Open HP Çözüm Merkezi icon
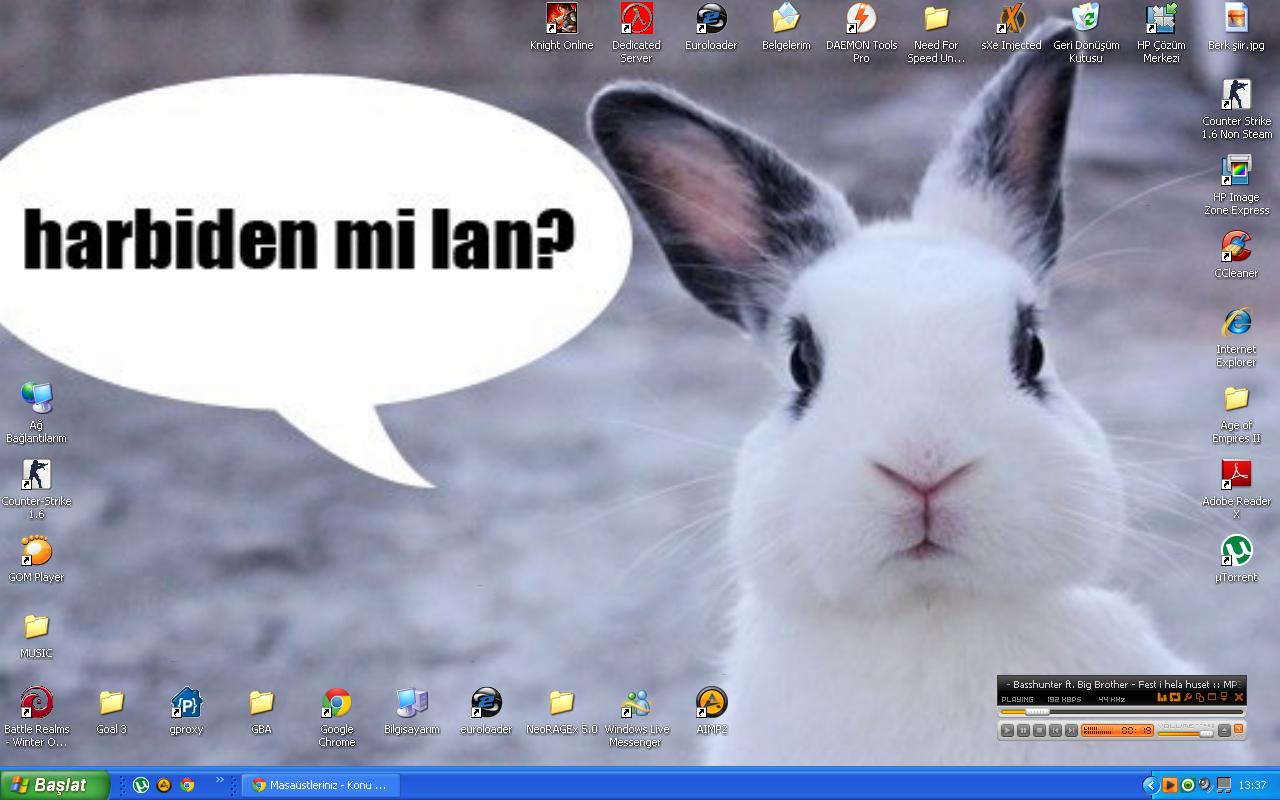Image resolution: width=1280 pixels, height=800 pixels. (x=1161, y=33)
